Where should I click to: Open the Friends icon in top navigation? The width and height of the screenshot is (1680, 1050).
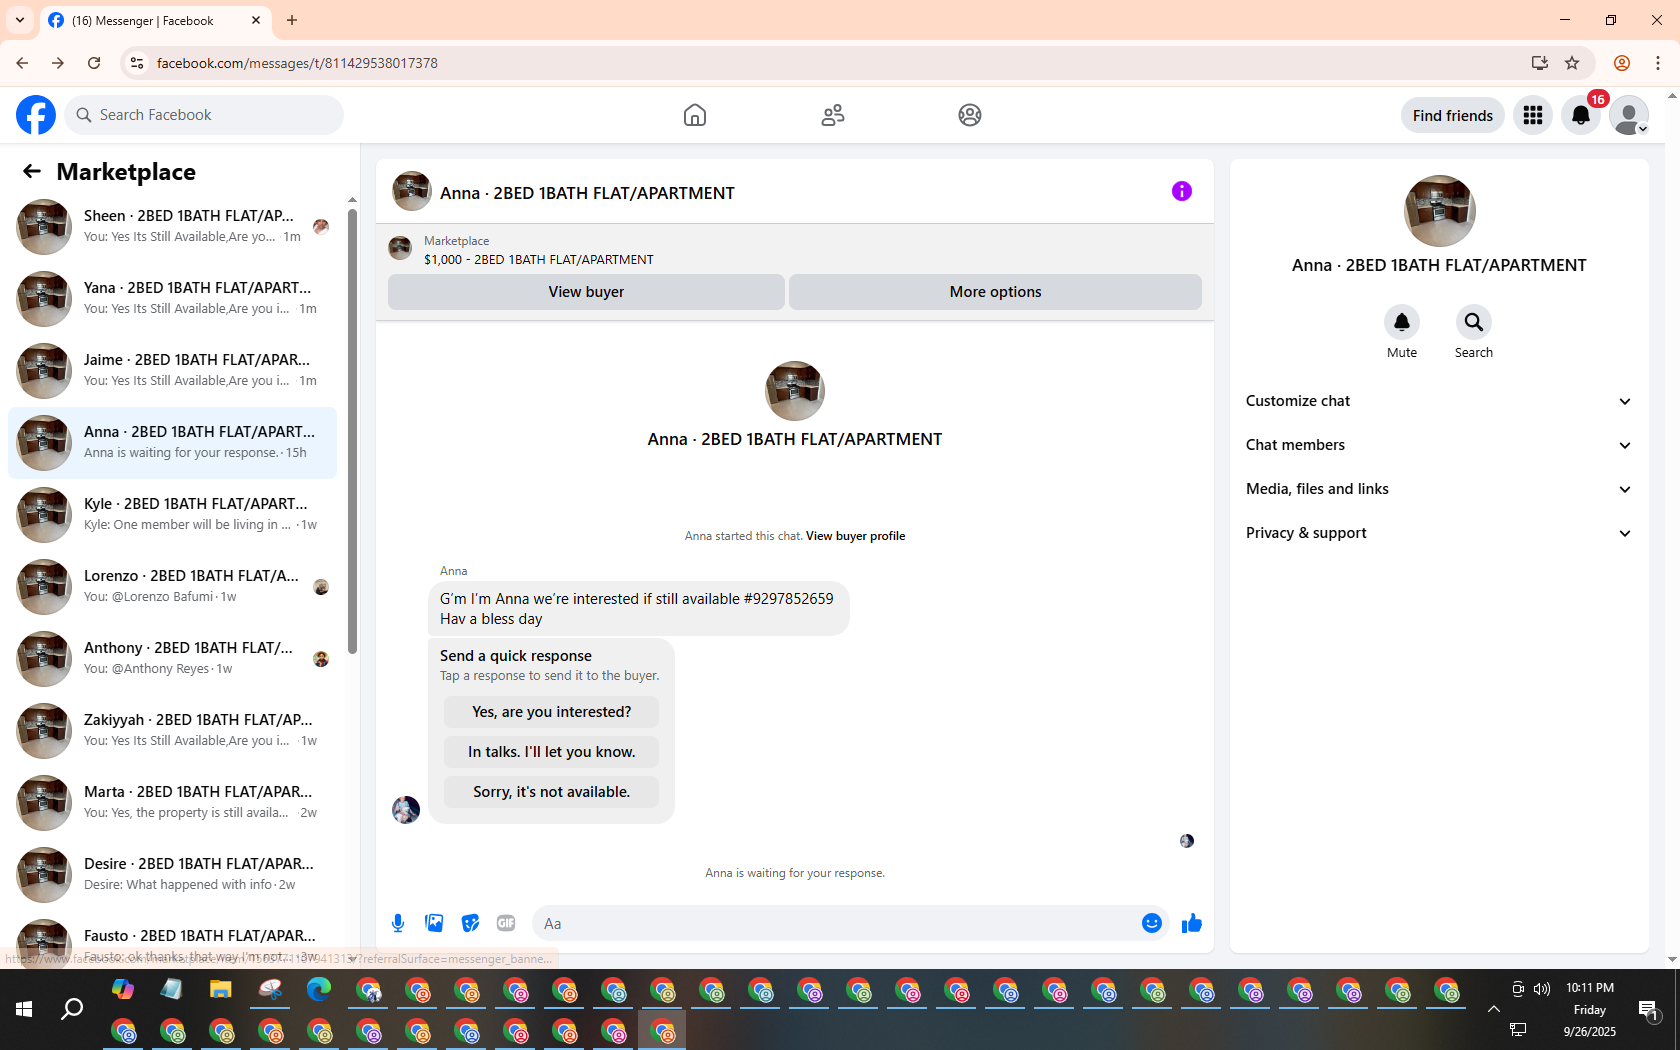833,115
